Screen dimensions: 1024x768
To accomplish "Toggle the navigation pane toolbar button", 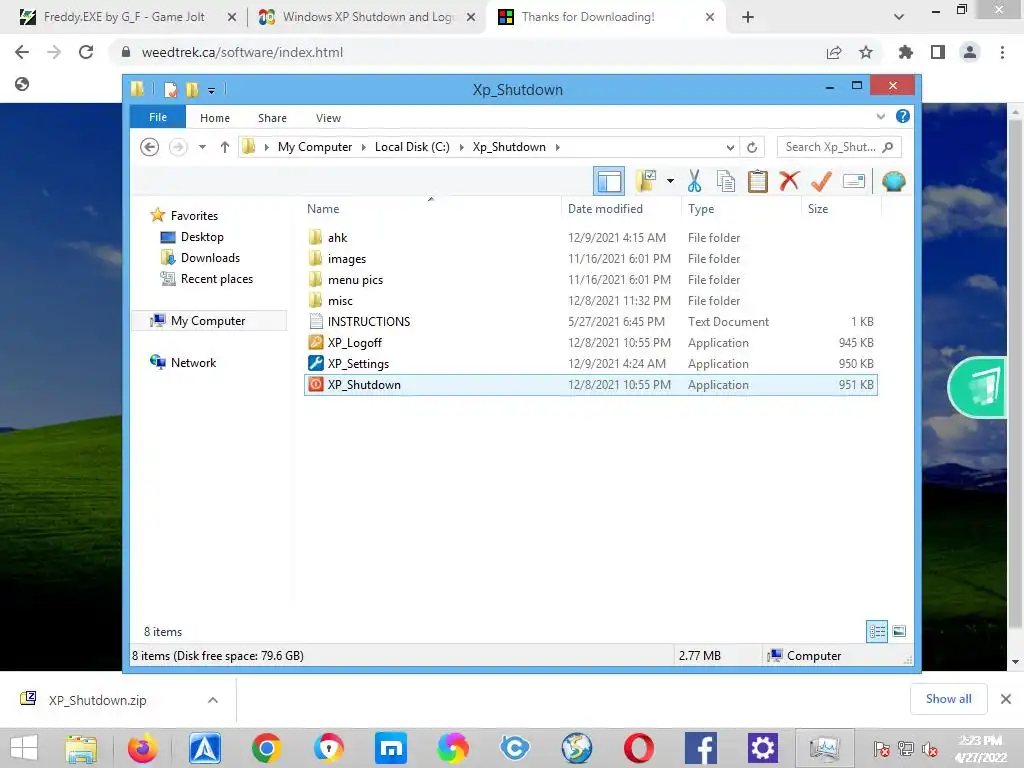I will point(609,182).
